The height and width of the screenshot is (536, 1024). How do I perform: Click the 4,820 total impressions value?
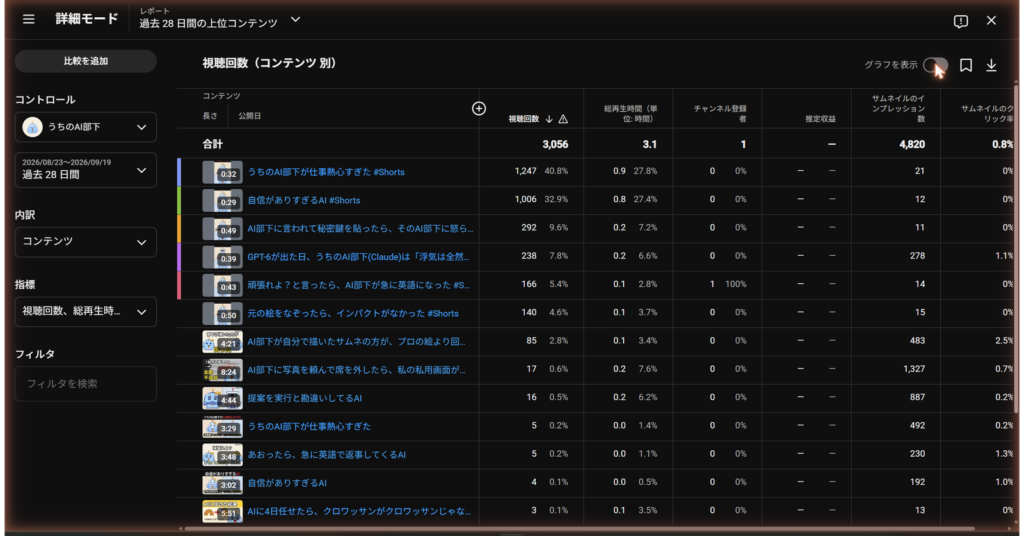click(x=912, y=144)
